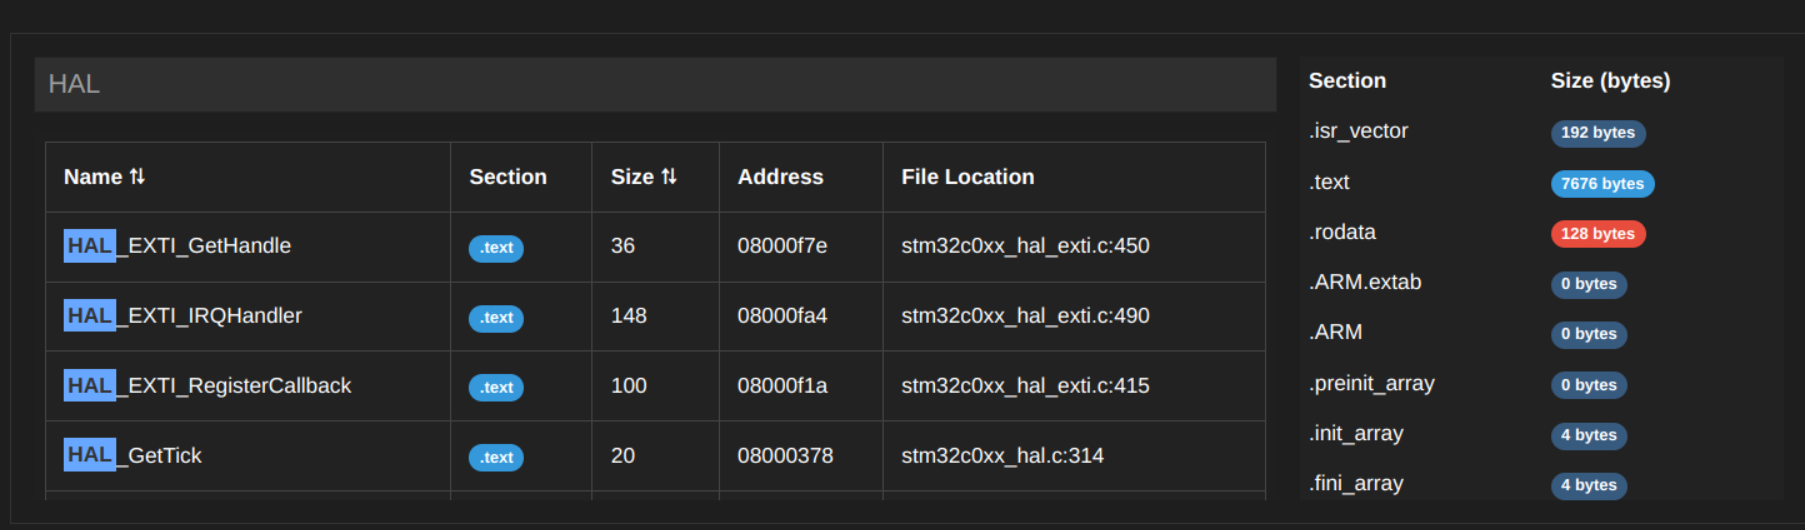Sort table by Size column arrows
This screenshot has height=530, width=1805.
[669, 177]
